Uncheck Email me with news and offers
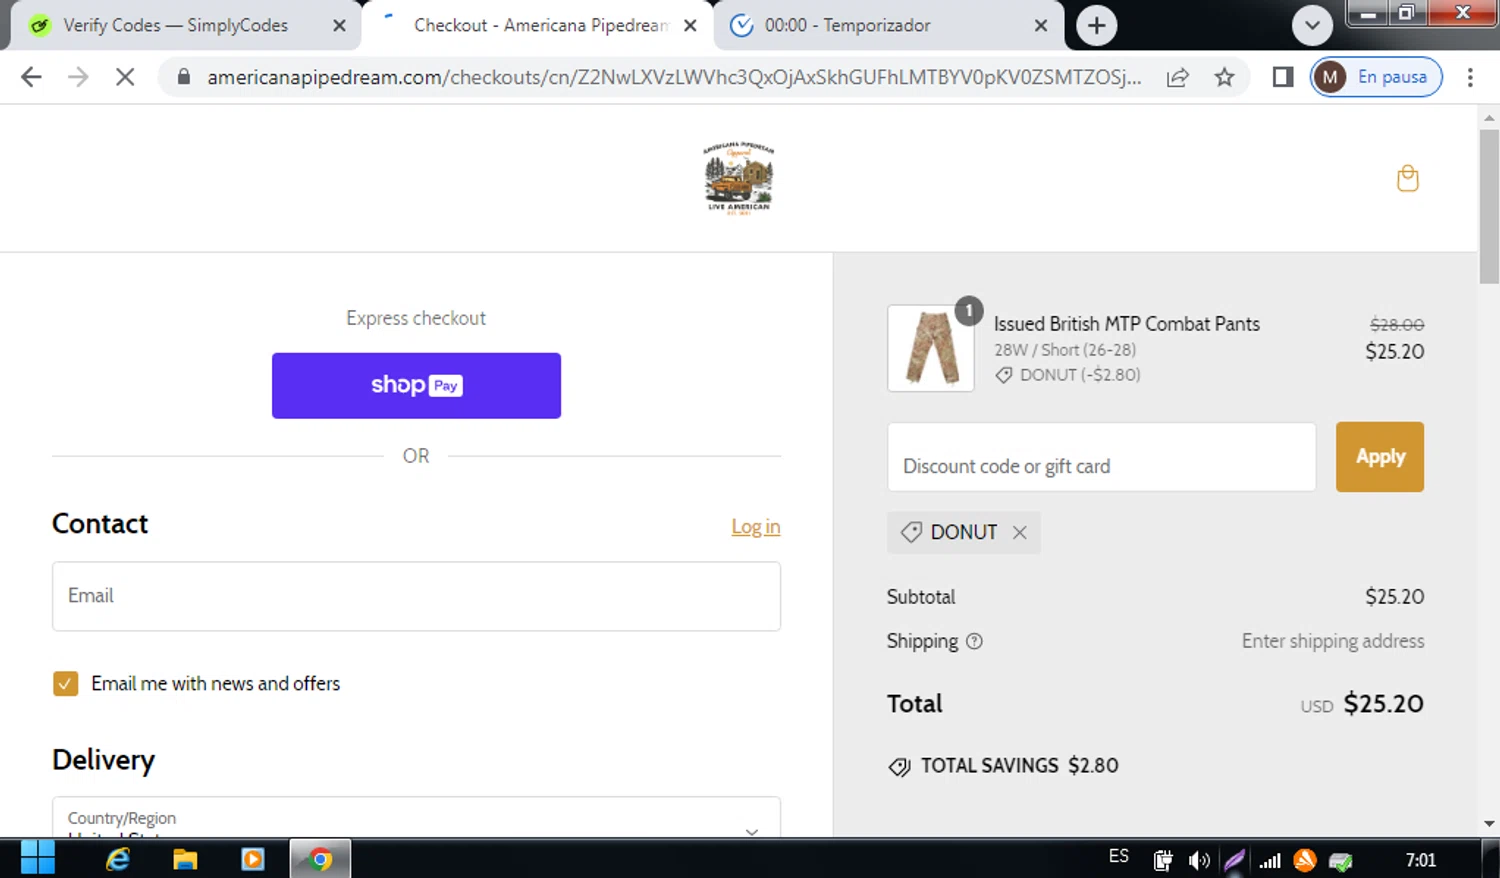This screenshot has width=1500, height=878. coord(65,684)
